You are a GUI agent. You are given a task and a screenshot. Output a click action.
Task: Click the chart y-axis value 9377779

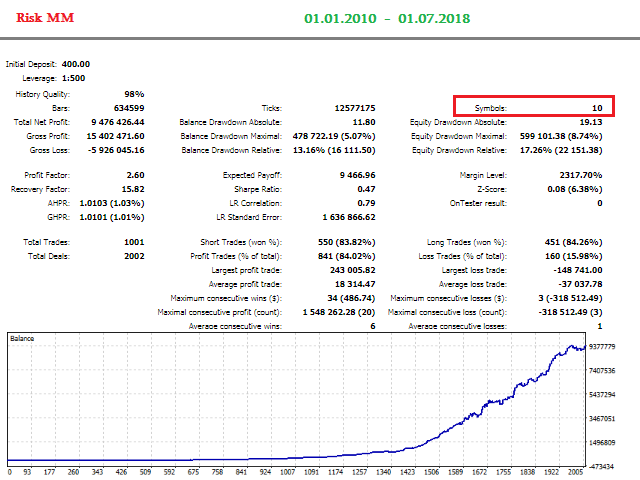coord(602,347)
